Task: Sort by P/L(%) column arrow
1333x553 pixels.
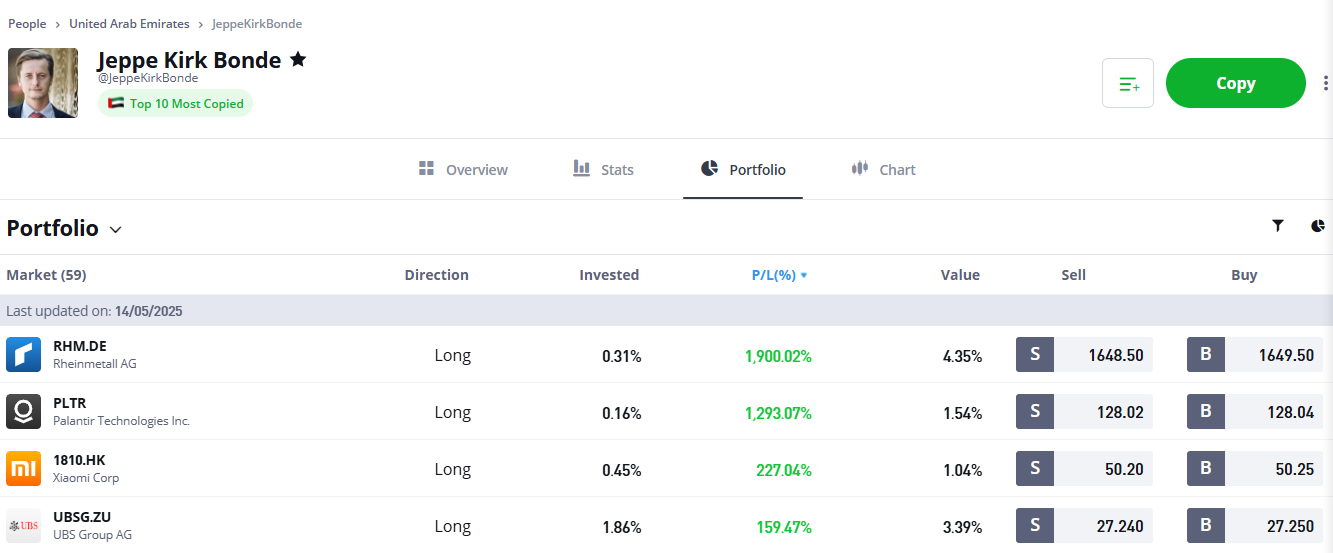Action: pyautogui.click(x=804, y=275)
